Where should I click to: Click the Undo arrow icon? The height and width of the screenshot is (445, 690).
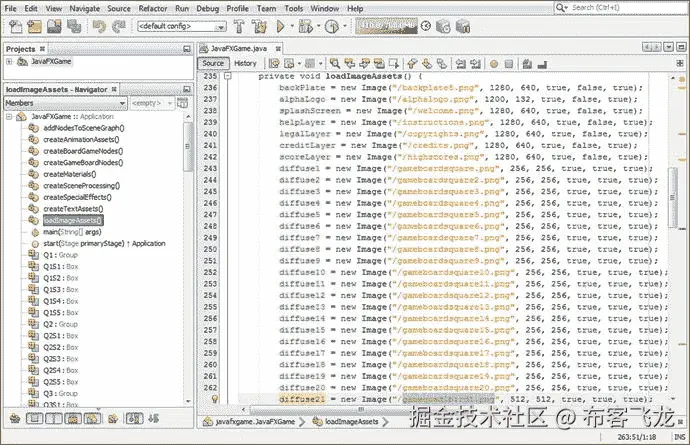click(x=99, y=27)
